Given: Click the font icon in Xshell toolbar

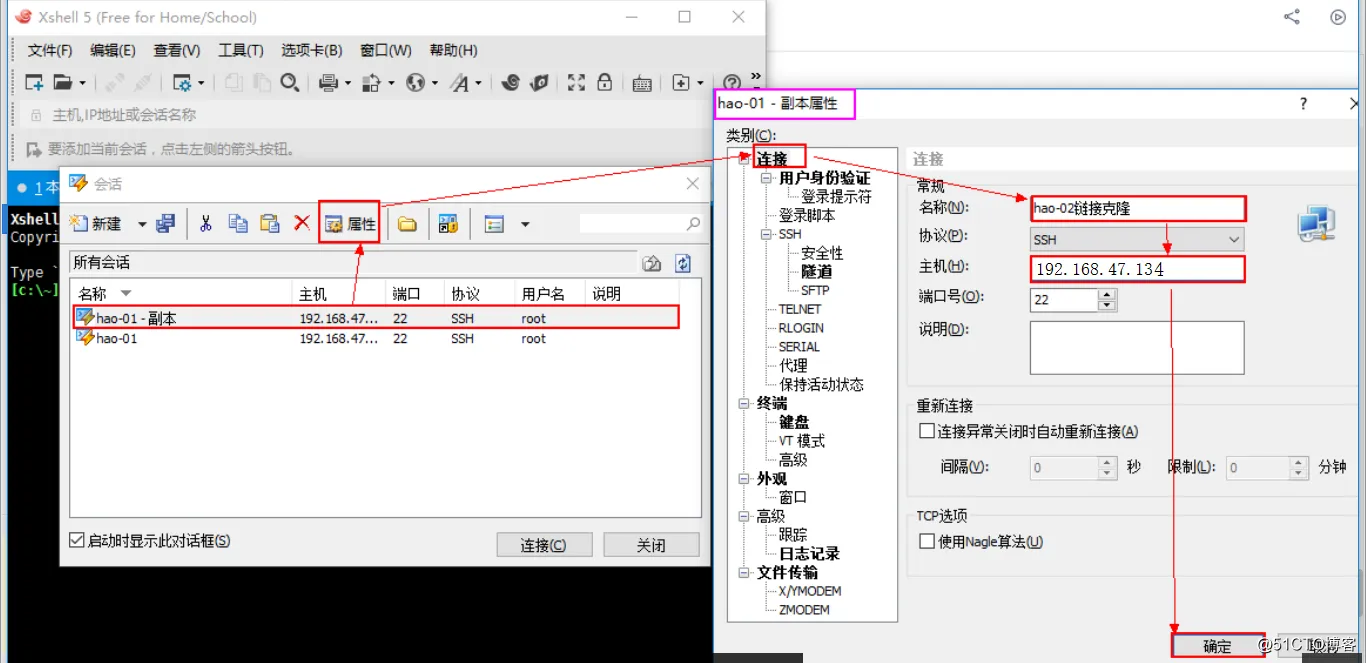Looking at the screenshot, I should point(460,83).
